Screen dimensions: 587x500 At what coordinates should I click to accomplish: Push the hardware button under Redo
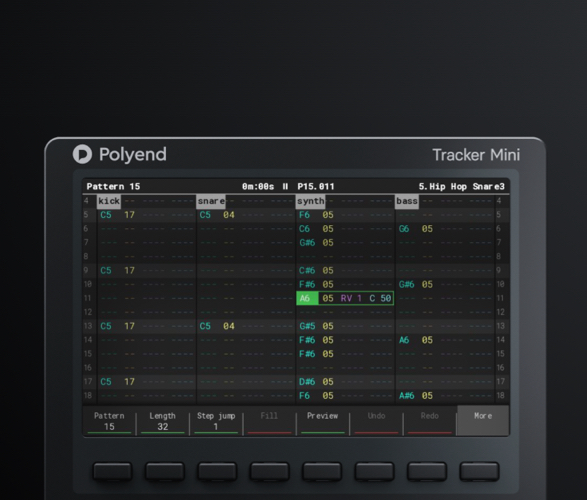[x=427, y=471]
